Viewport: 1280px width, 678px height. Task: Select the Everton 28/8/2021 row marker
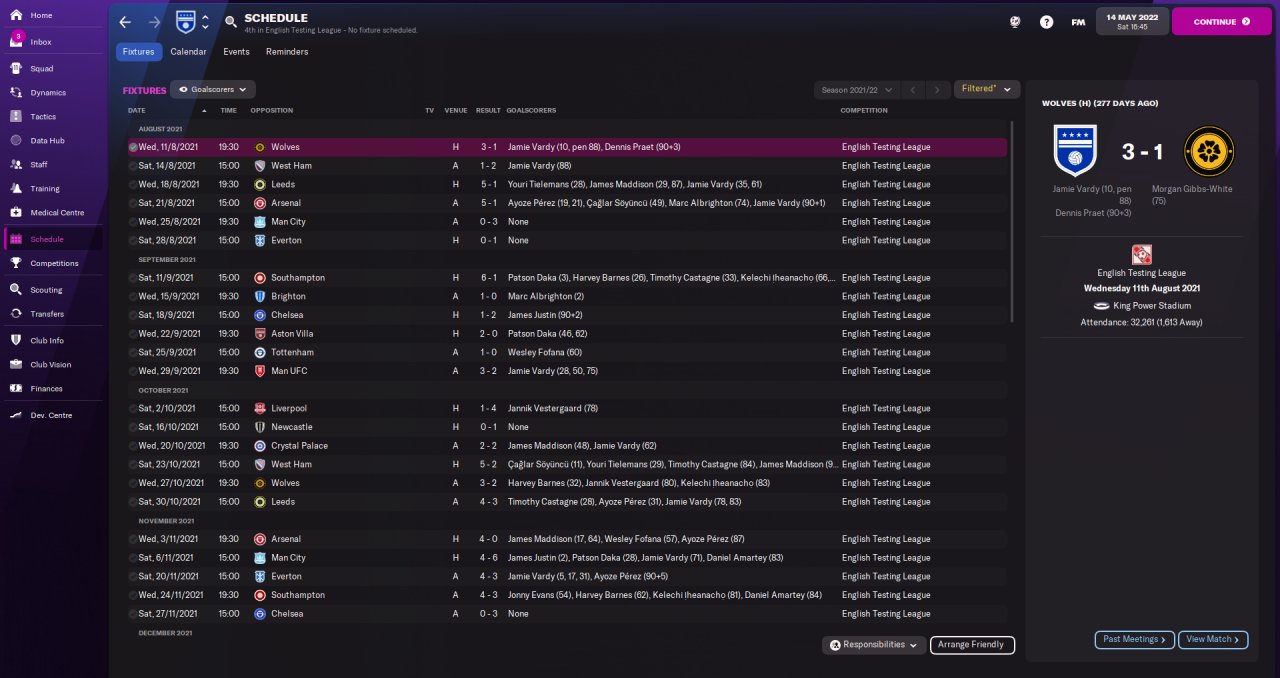coord(133,241)
